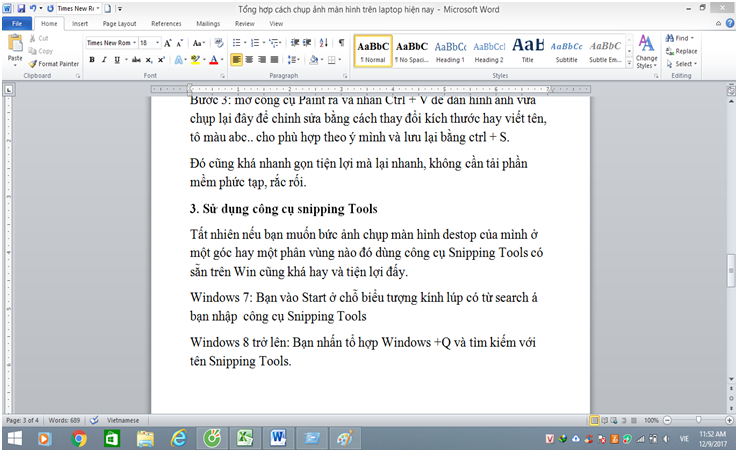Switch to the Page Layout tab
738x452 pixels.
[122, 22]
